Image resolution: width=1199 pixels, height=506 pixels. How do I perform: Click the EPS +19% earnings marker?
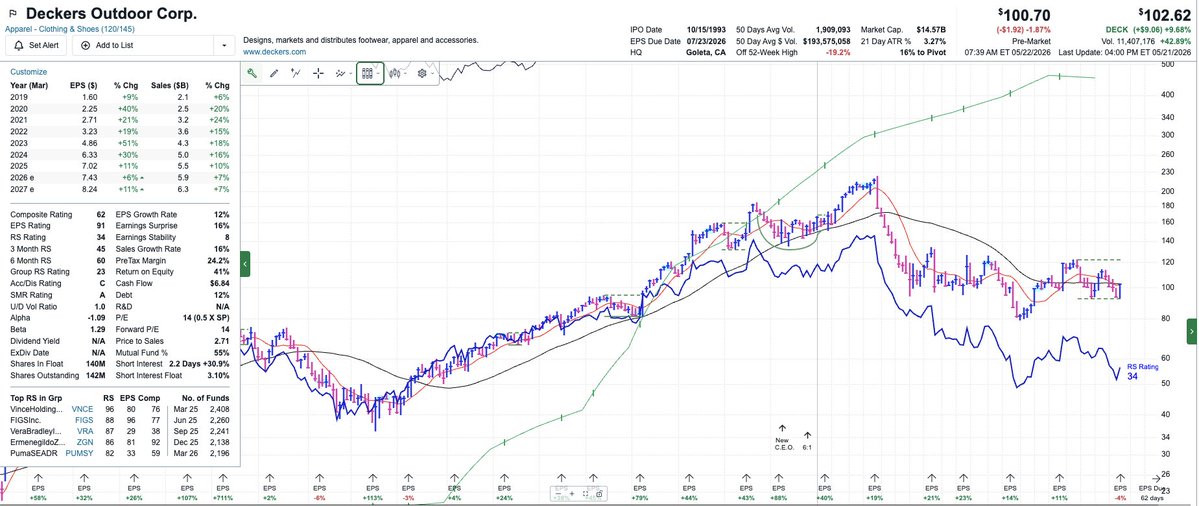874,488
